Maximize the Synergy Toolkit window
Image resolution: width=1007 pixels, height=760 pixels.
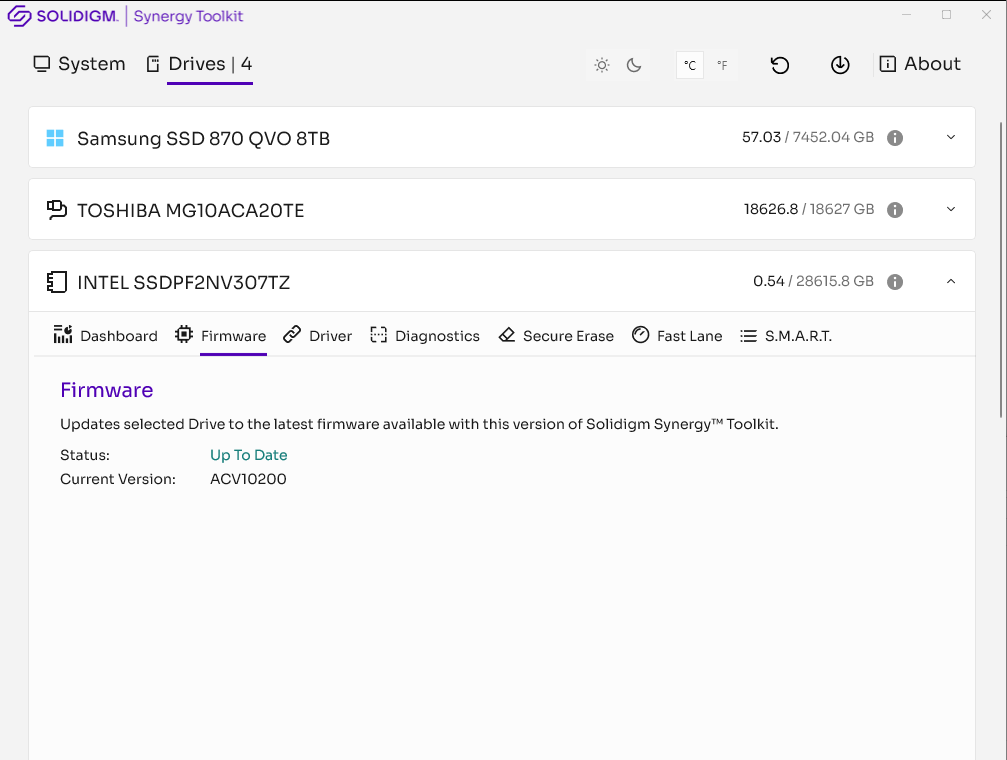[x=946, y=15]
